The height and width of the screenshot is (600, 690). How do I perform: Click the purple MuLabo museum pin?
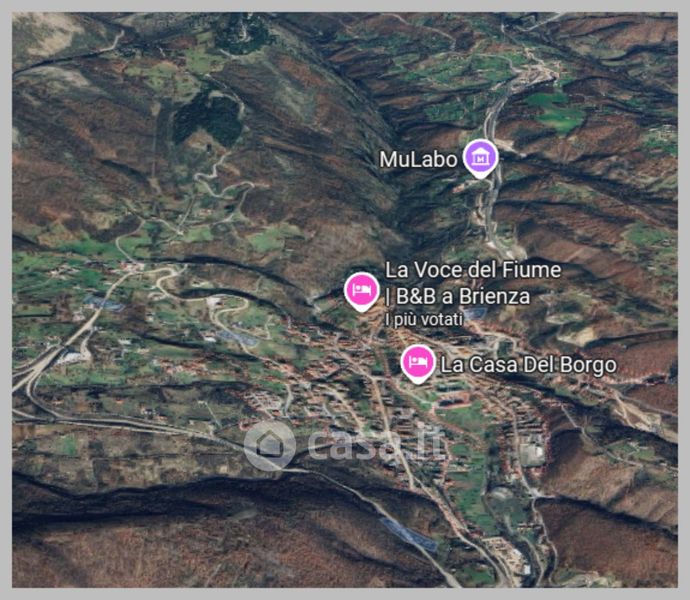tap(481, 158)
